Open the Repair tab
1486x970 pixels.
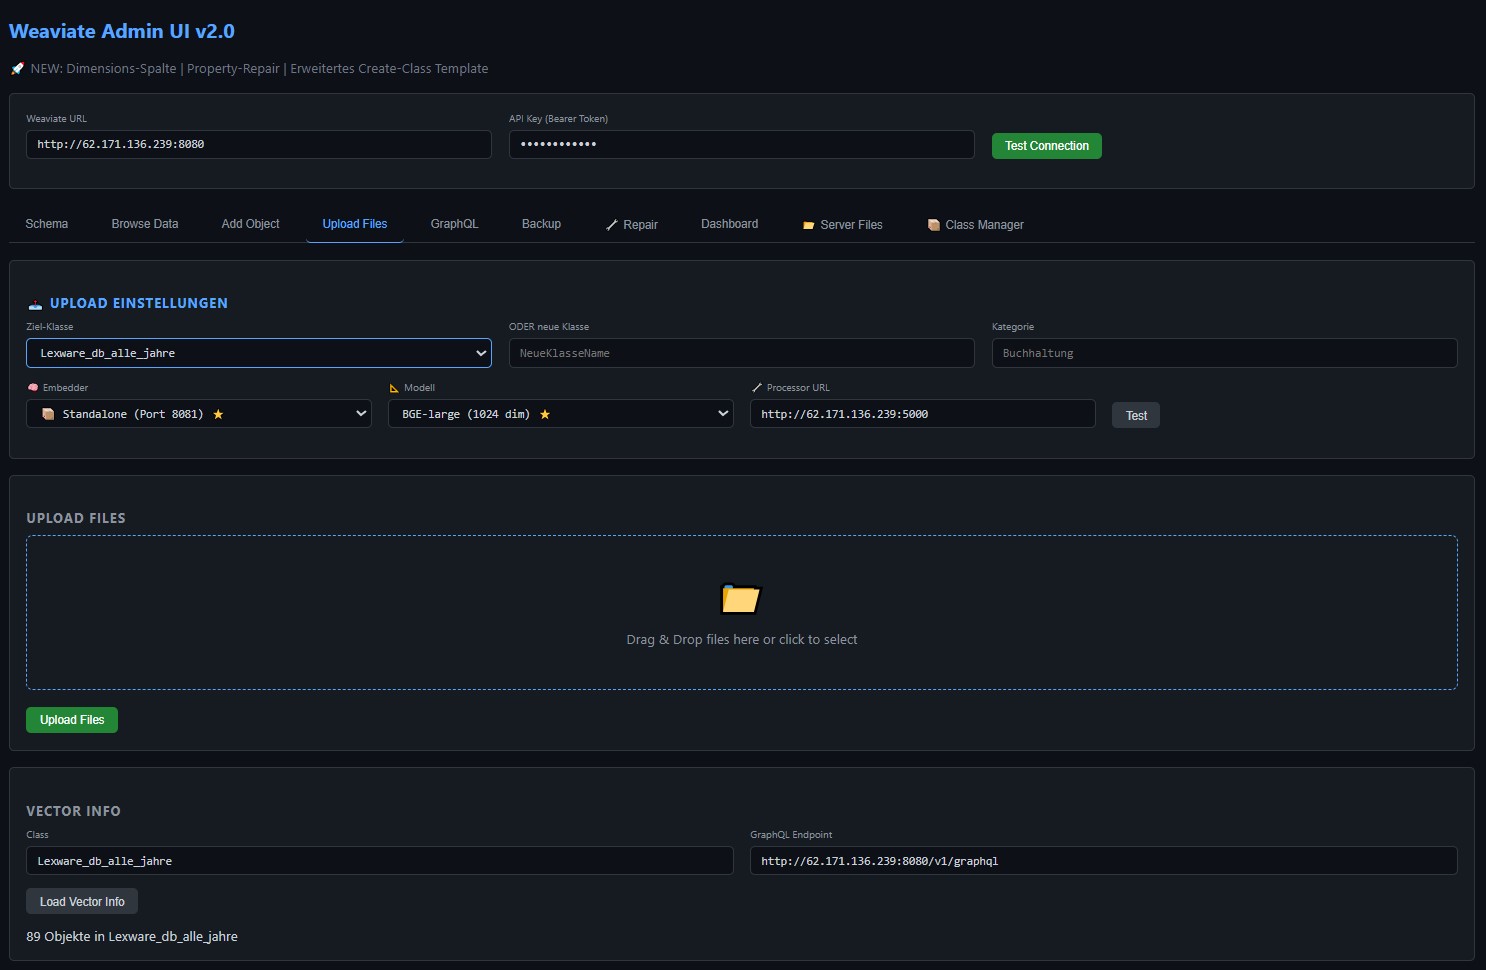click(x=632, y=225)
